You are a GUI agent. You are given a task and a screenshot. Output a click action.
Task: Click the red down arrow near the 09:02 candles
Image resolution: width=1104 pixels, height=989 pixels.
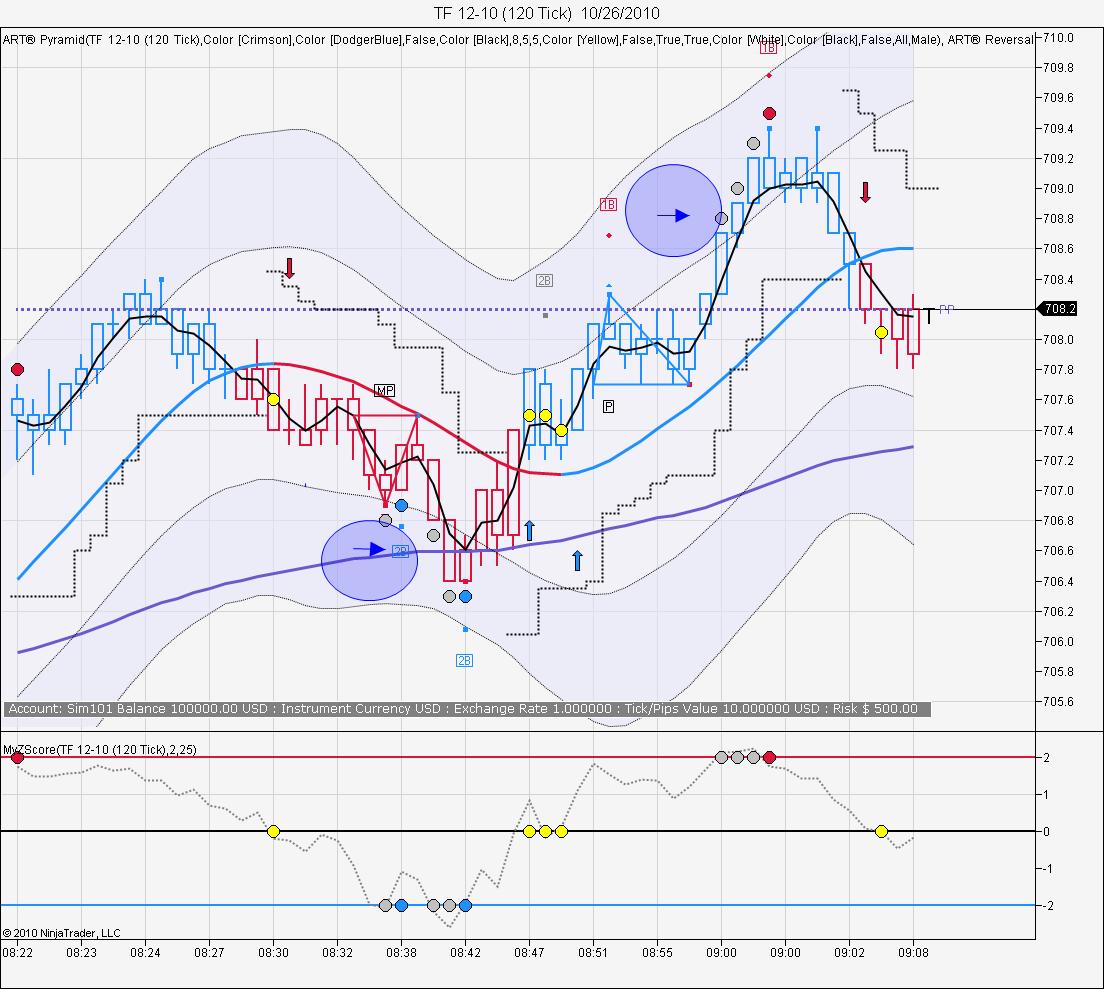(865, 192)
